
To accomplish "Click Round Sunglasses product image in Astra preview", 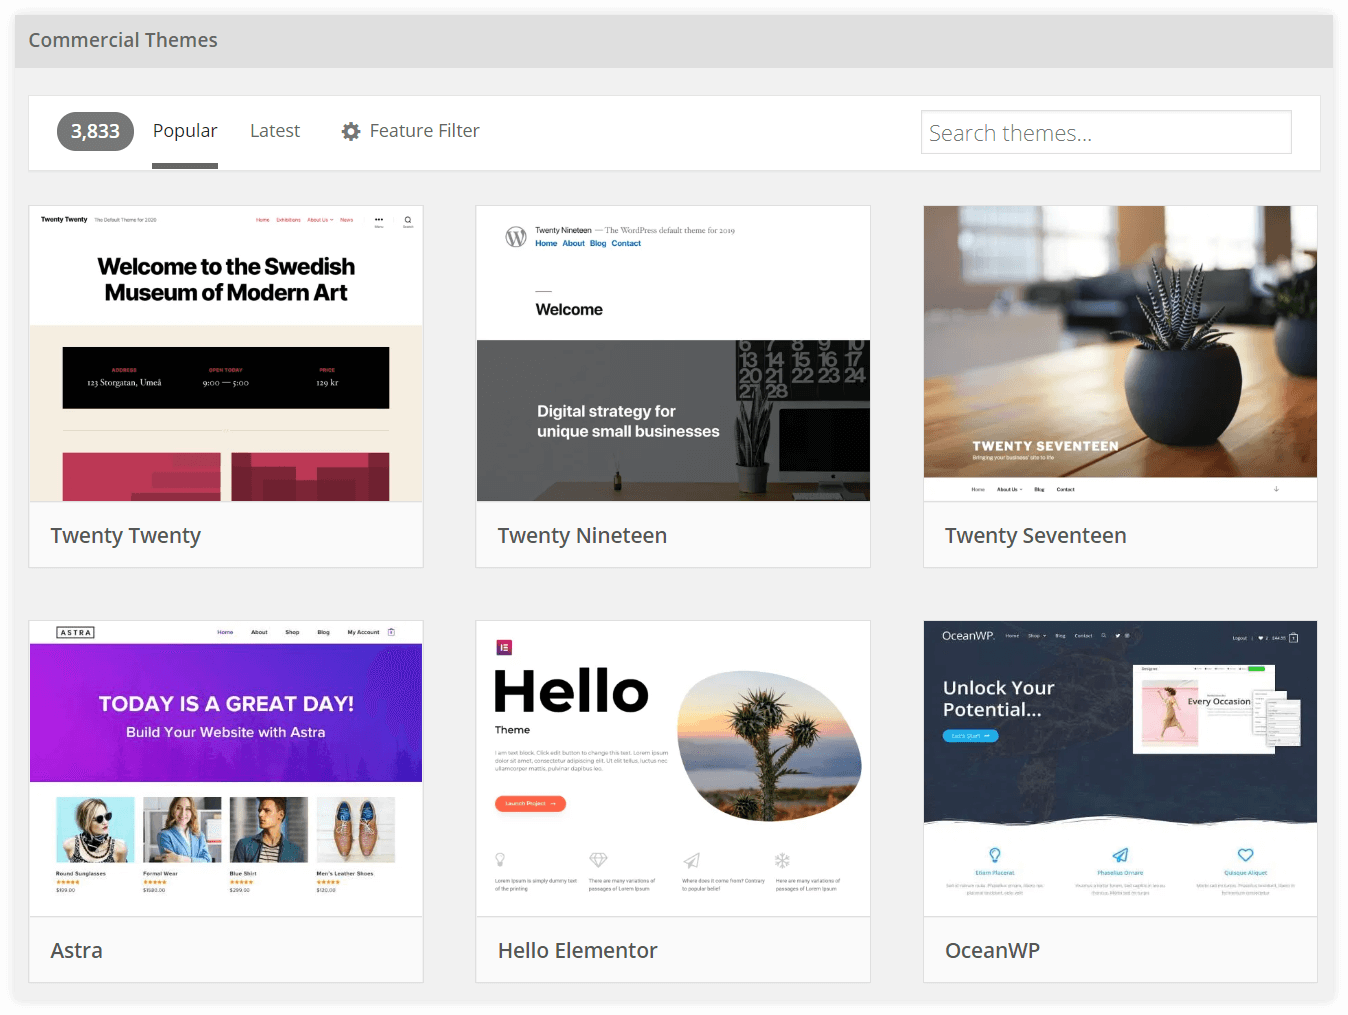I will 95,829.
